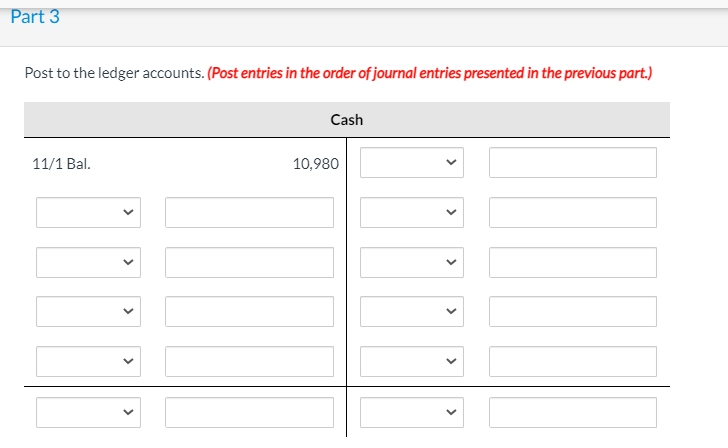The width and height of the screenshot is (728, 448).
Task: Open the debit dropdown below the total line
Action: (x=88, y=412)
